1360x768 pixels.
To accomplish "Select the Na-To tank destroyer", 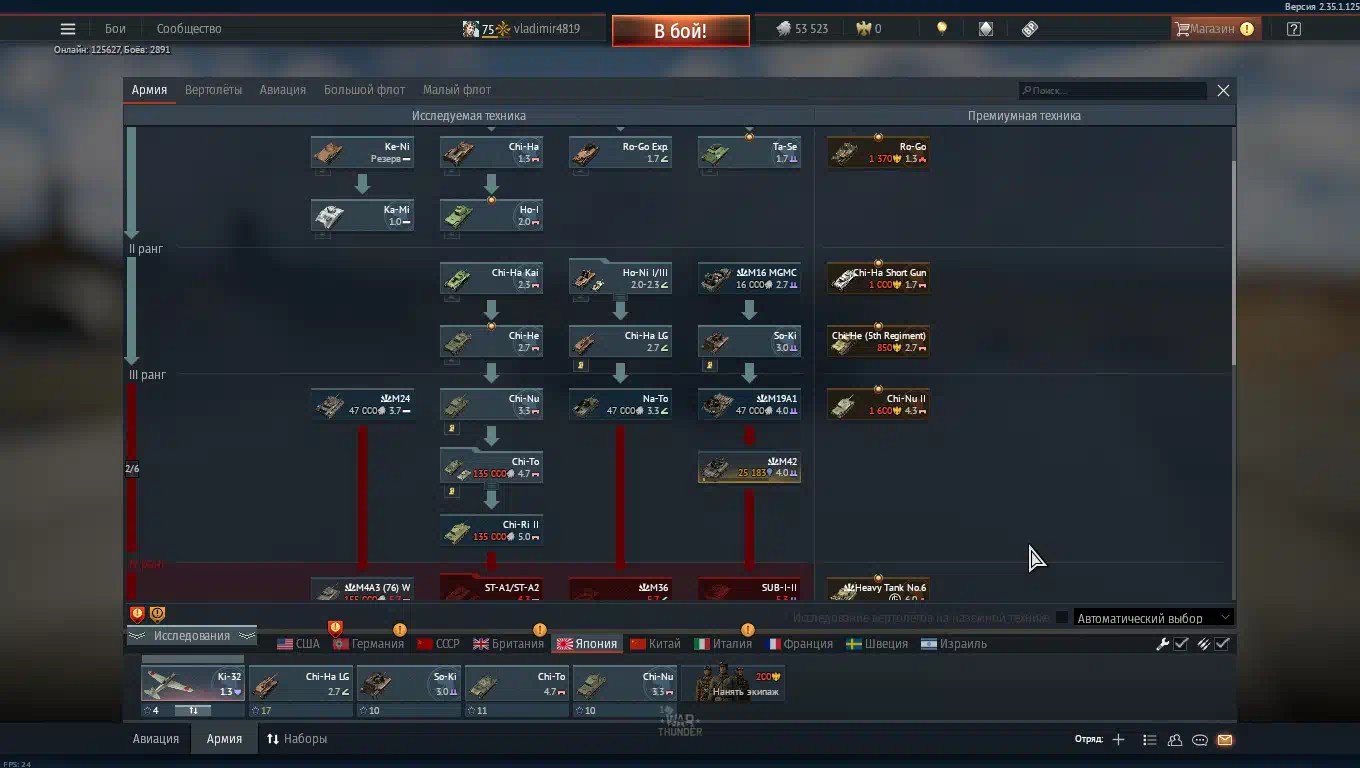I will pos(620,405).
